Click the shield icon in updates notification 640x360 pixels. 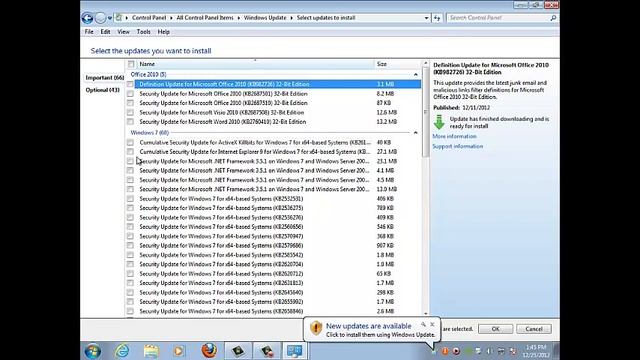[316, 328]
